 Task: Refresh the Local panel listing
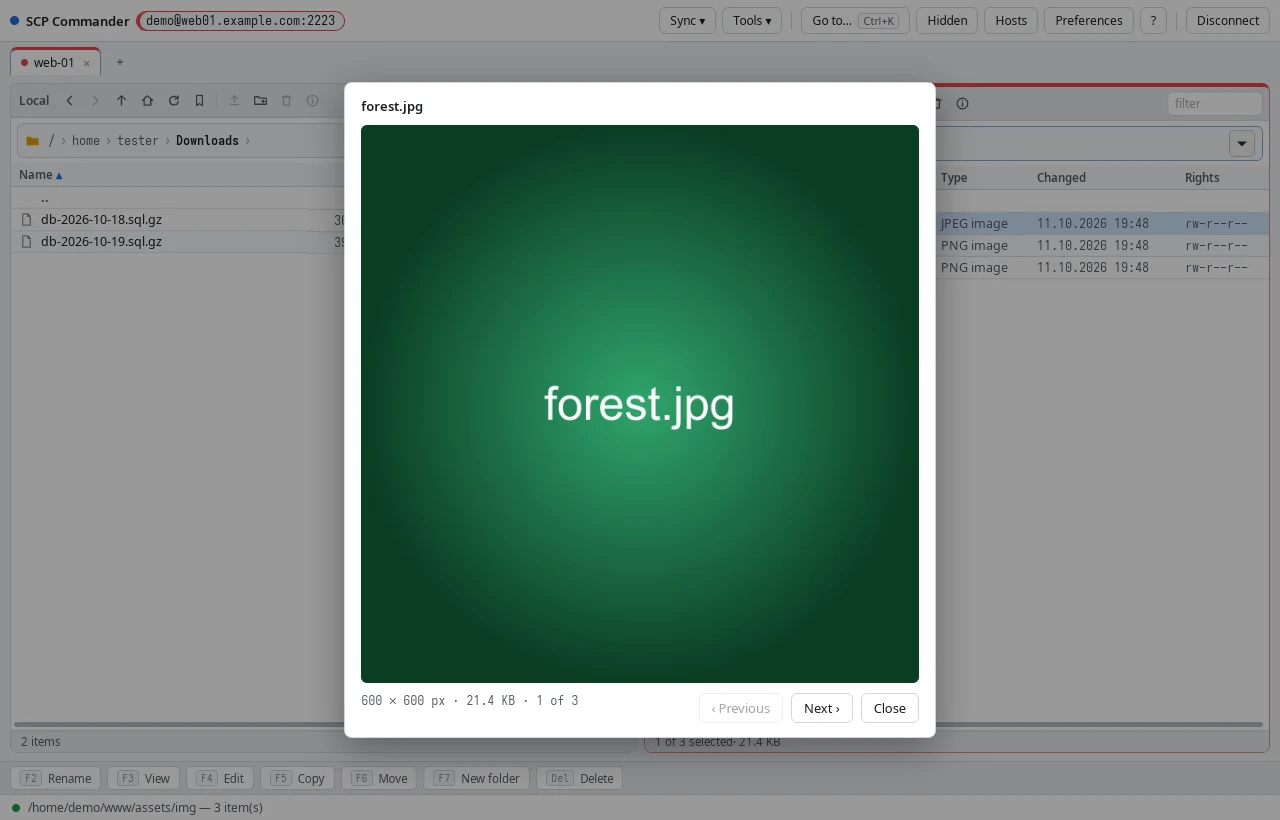pos(174,101)
